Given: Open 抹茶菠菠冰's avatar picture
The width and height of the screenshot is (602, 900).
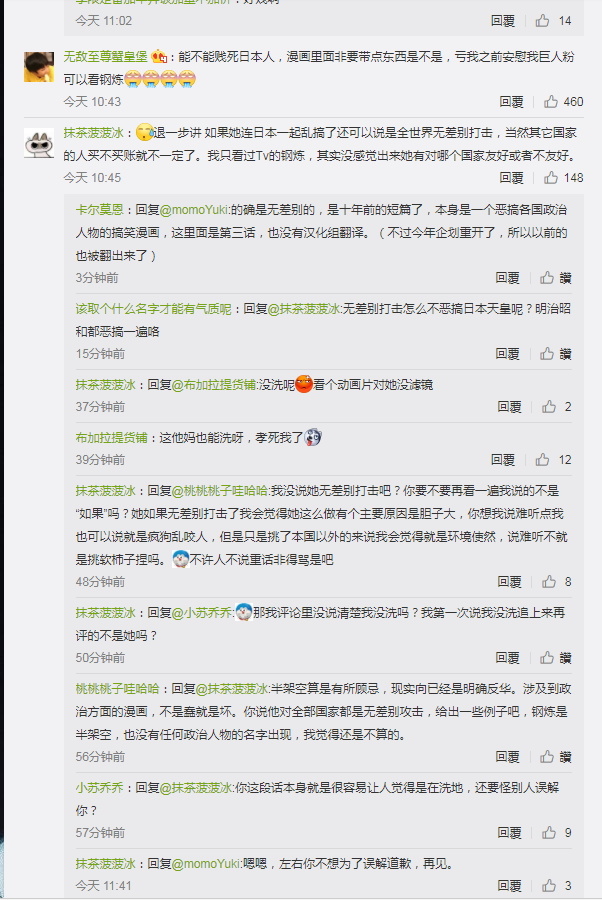Looking at the screenshot, I should 39,142.
